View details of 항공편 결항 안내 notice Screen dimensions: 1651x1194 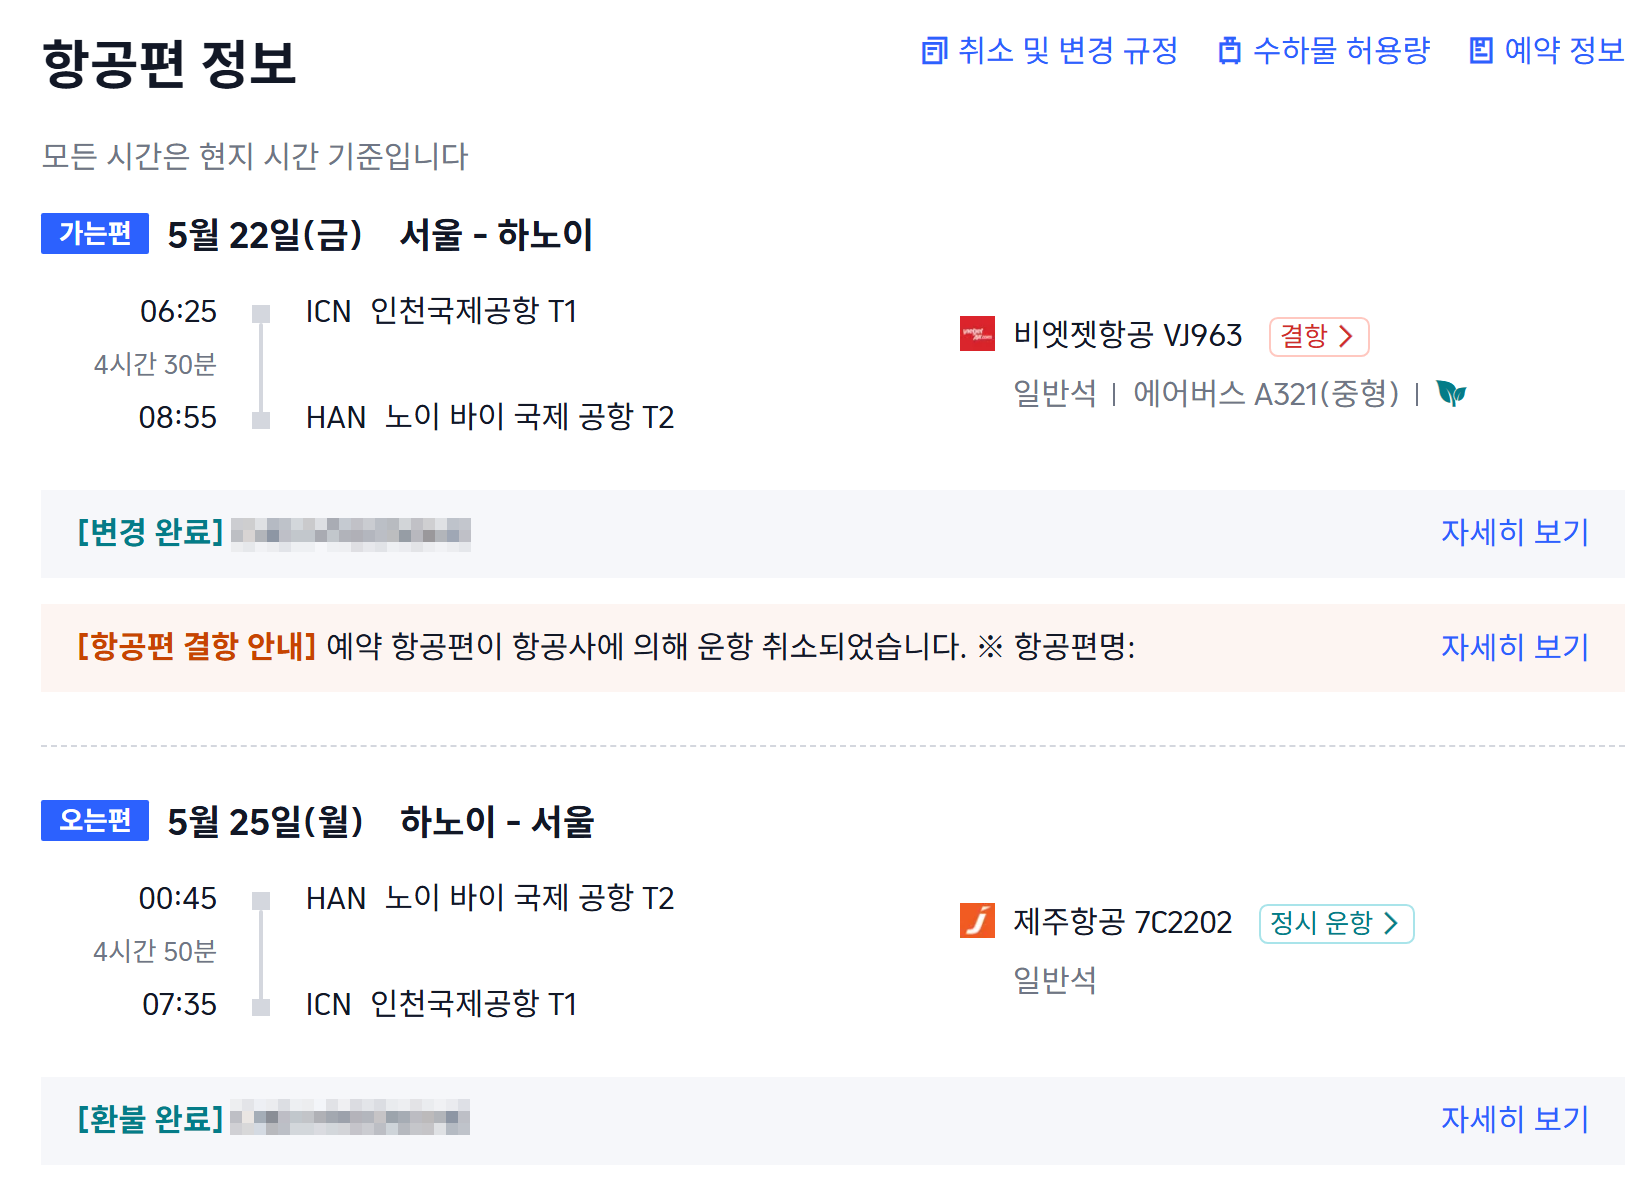click(1514, 647)
